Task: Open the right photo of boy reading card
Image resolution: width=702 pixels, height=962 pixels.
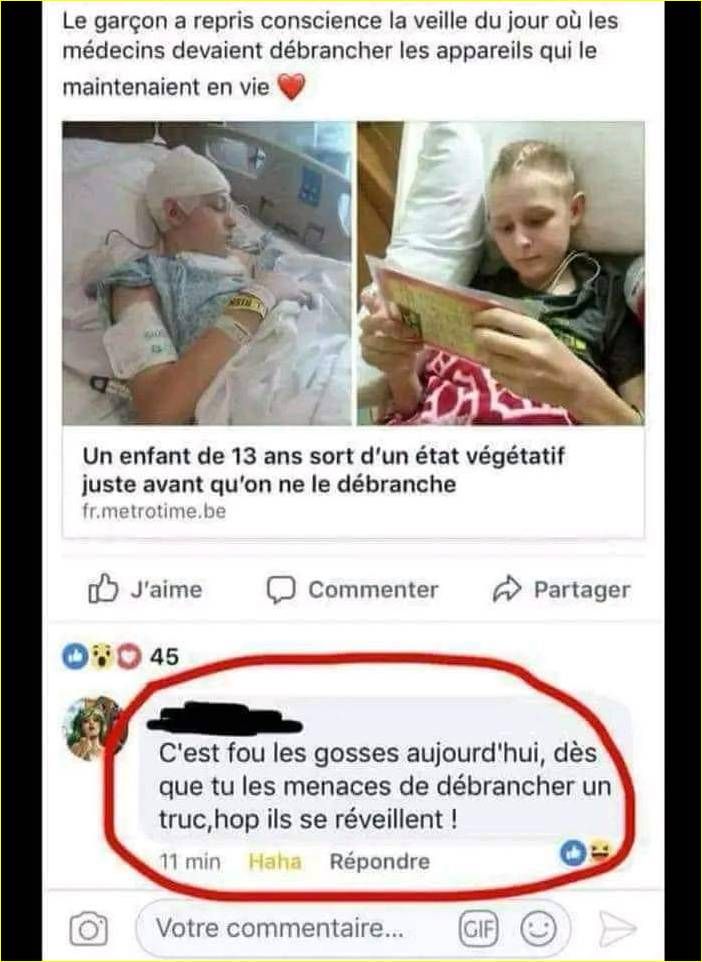Action: point(501,273)
